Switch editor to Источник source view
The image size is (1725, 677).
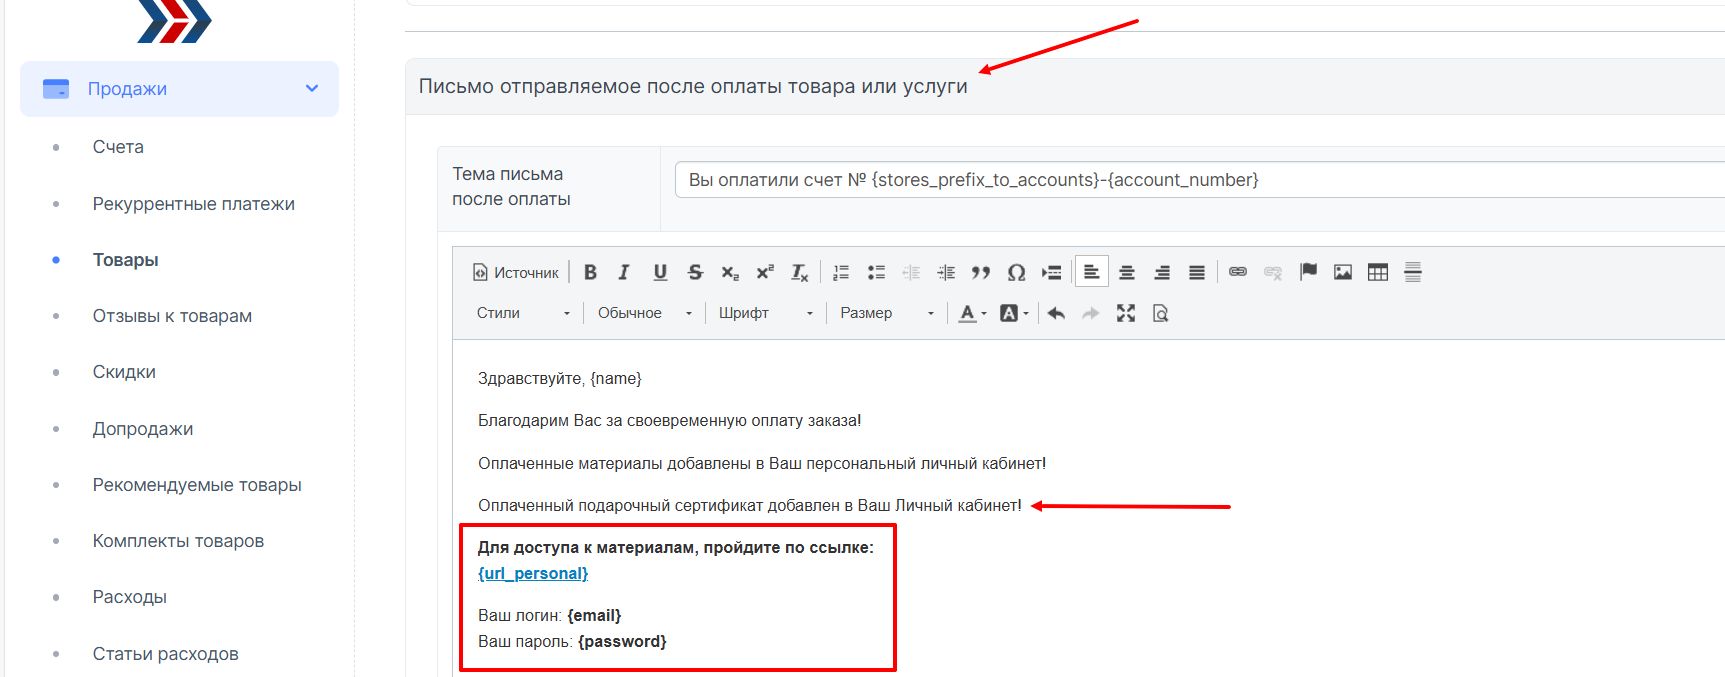pyautogui.click(x=516, y=272)
